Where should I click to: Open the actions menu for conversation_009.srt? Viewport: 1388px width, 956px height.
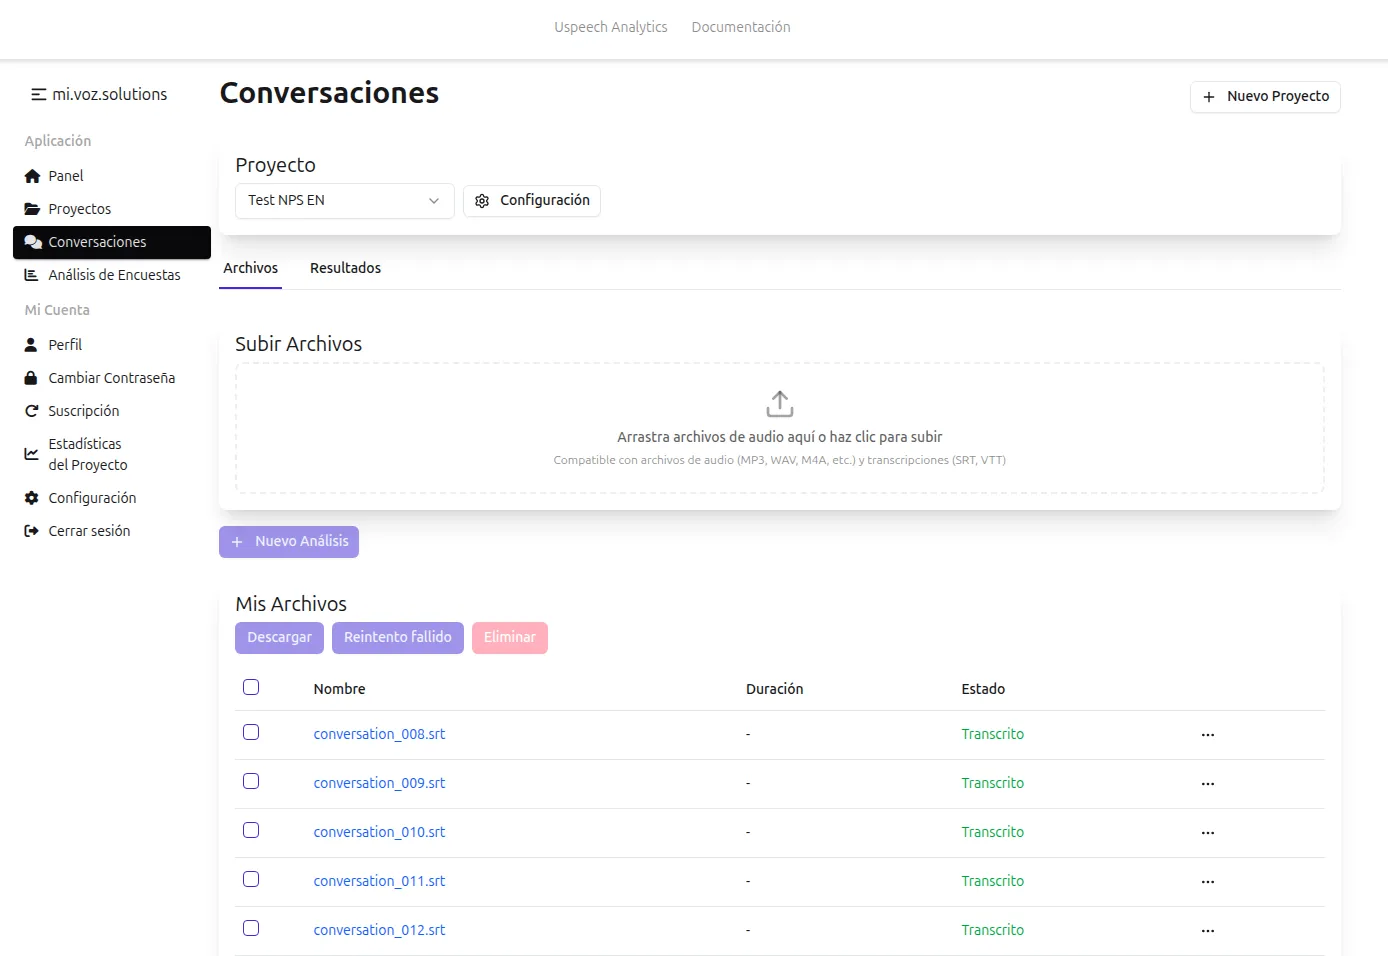(1207, 783)
